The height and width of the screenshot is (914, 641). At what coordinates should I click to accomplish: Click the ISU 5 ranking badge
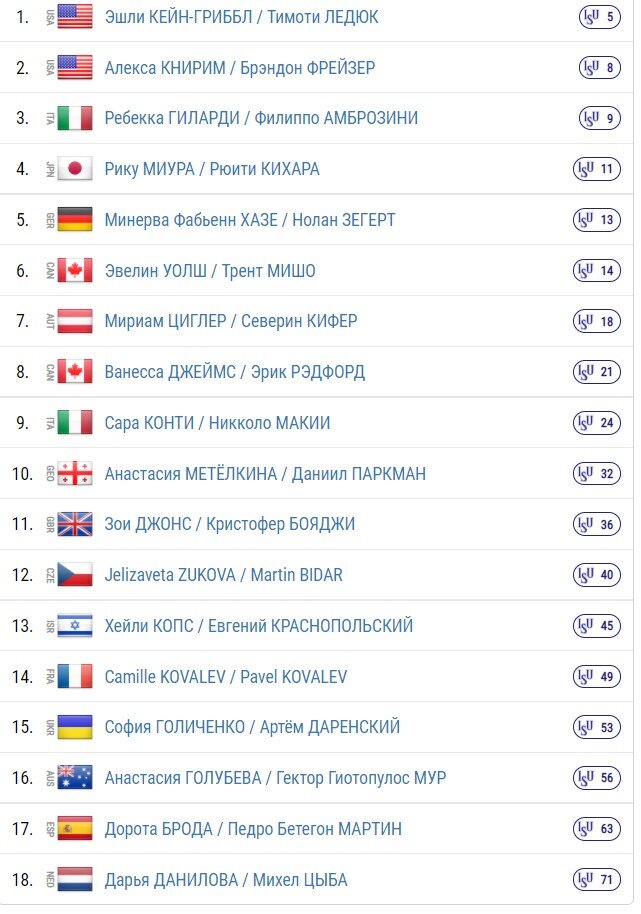(600, 17)
